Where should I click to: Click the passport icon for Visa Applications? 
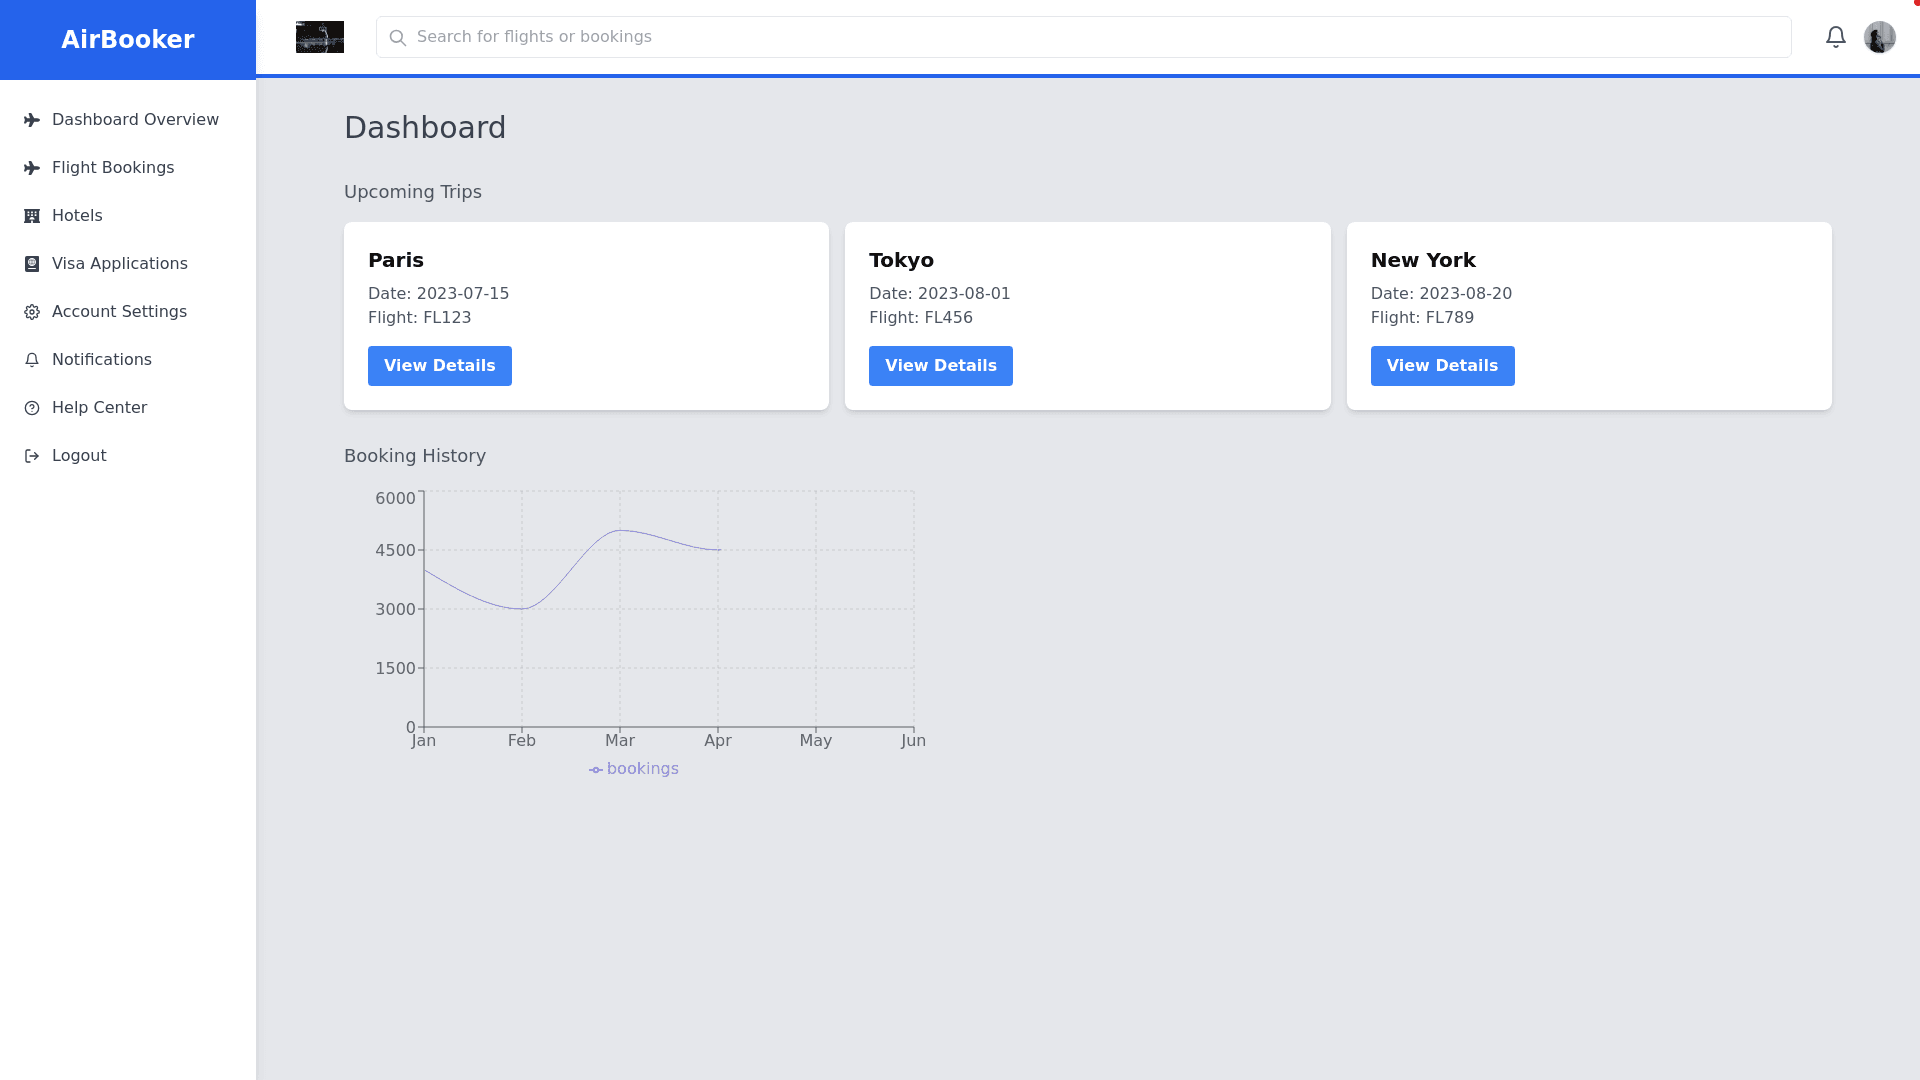[x=32, y=264]
